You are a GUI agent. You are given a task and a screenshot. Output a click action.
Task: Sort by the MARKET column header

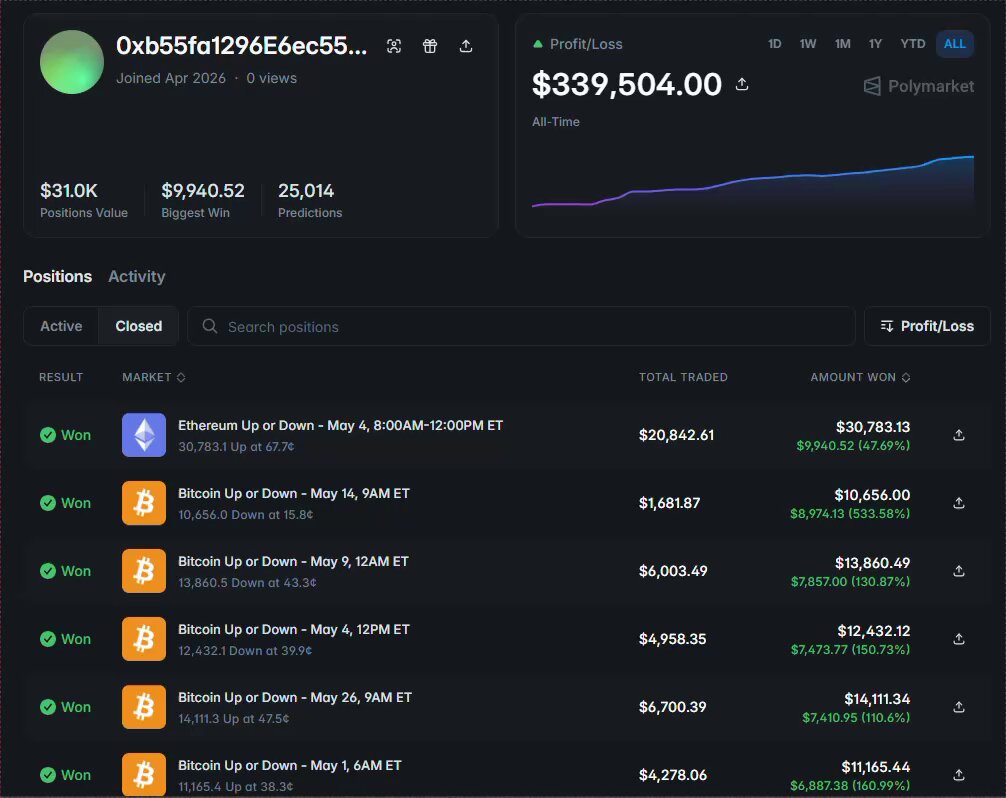(154, 377)
